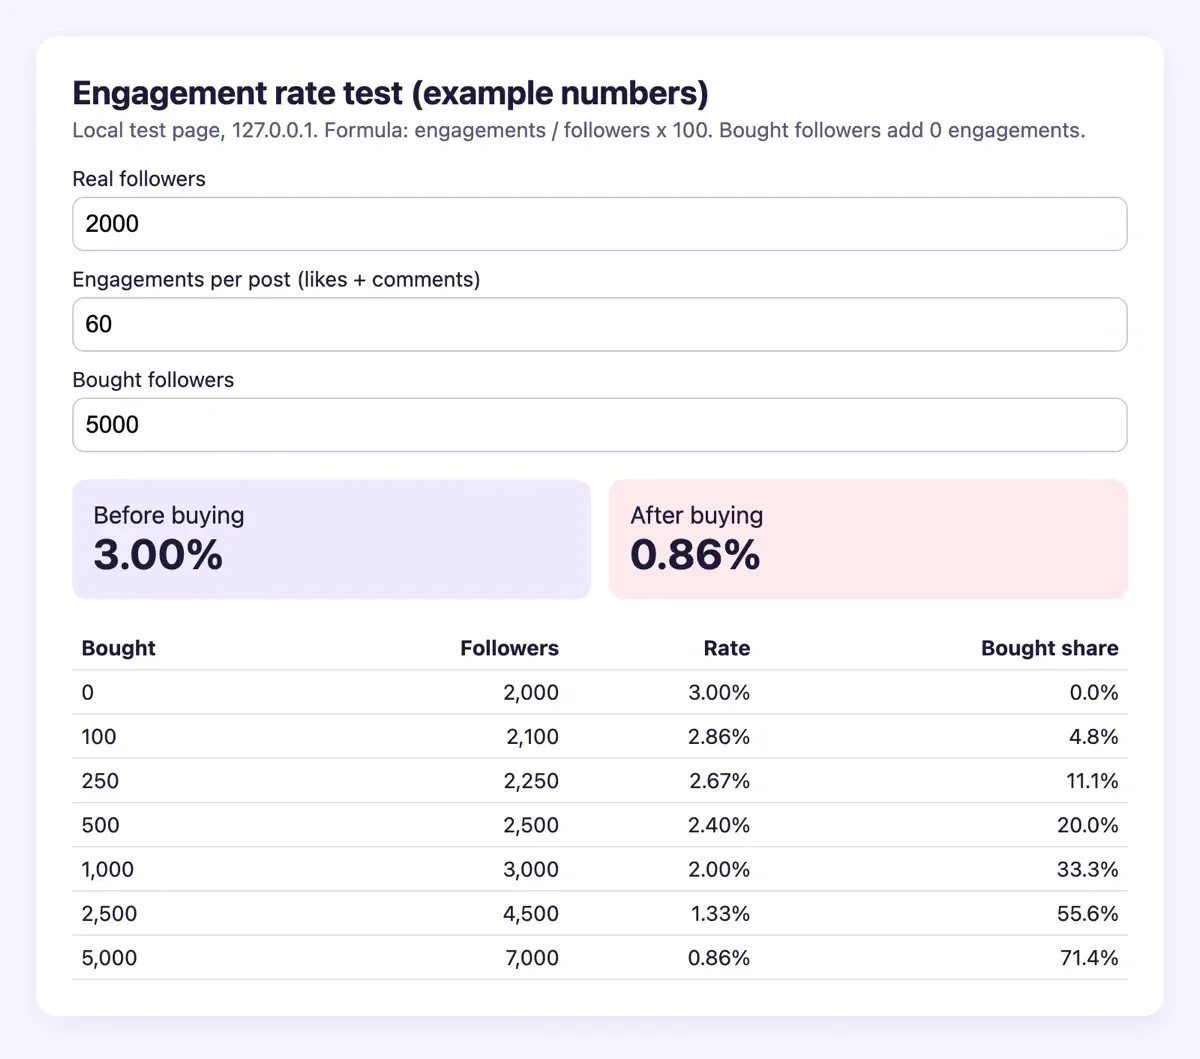Click the '4,500' followers cell
Viewport: 1200px width, 1059px height.
click(x=531, y=914)
